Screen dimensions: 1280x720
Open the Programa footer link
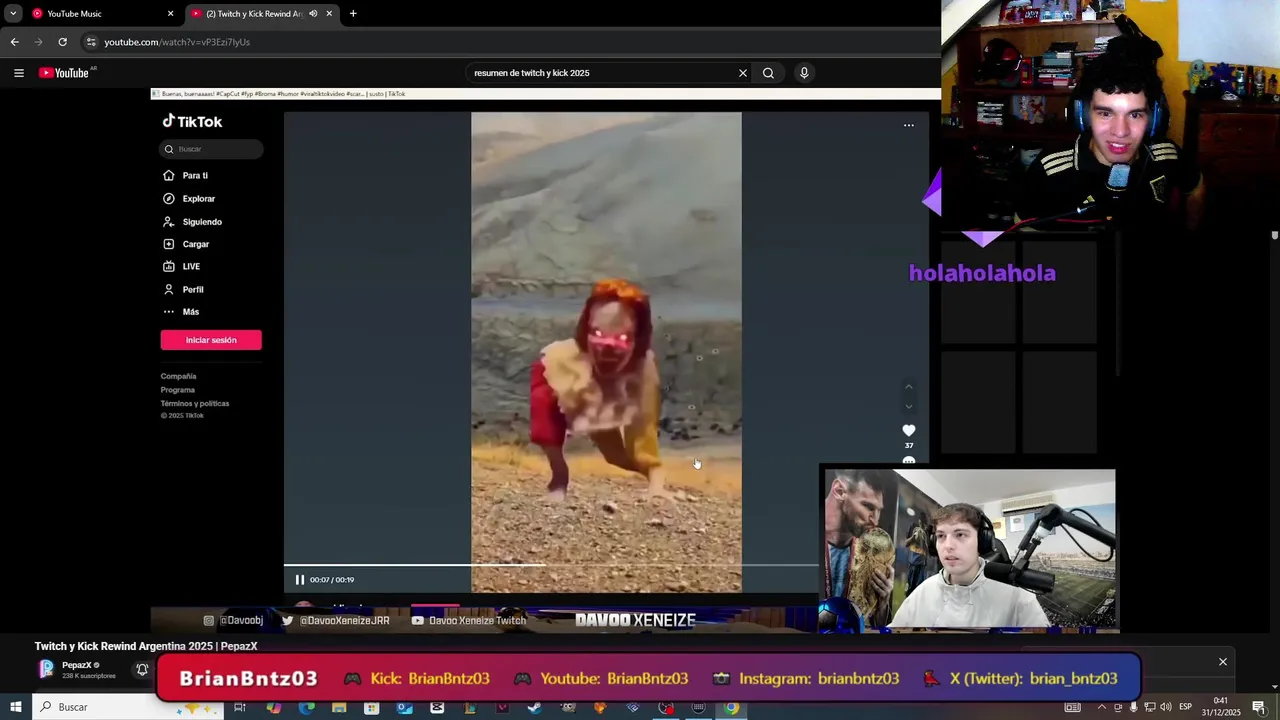coord(177,390)
